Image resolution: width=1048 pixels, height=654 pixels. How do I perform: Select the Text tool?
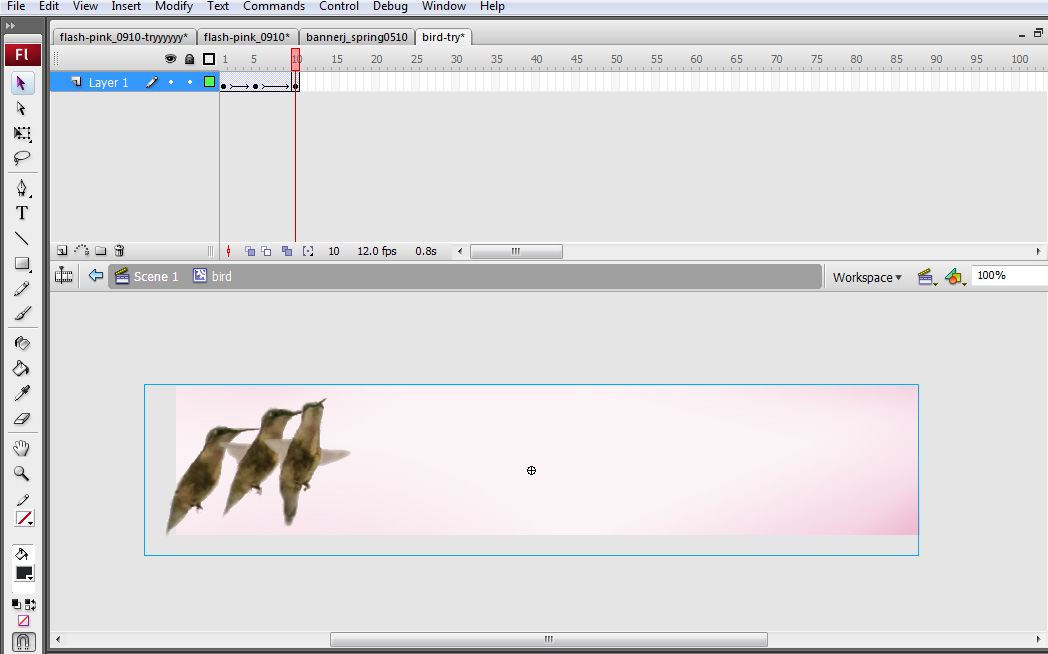point(21,213)
